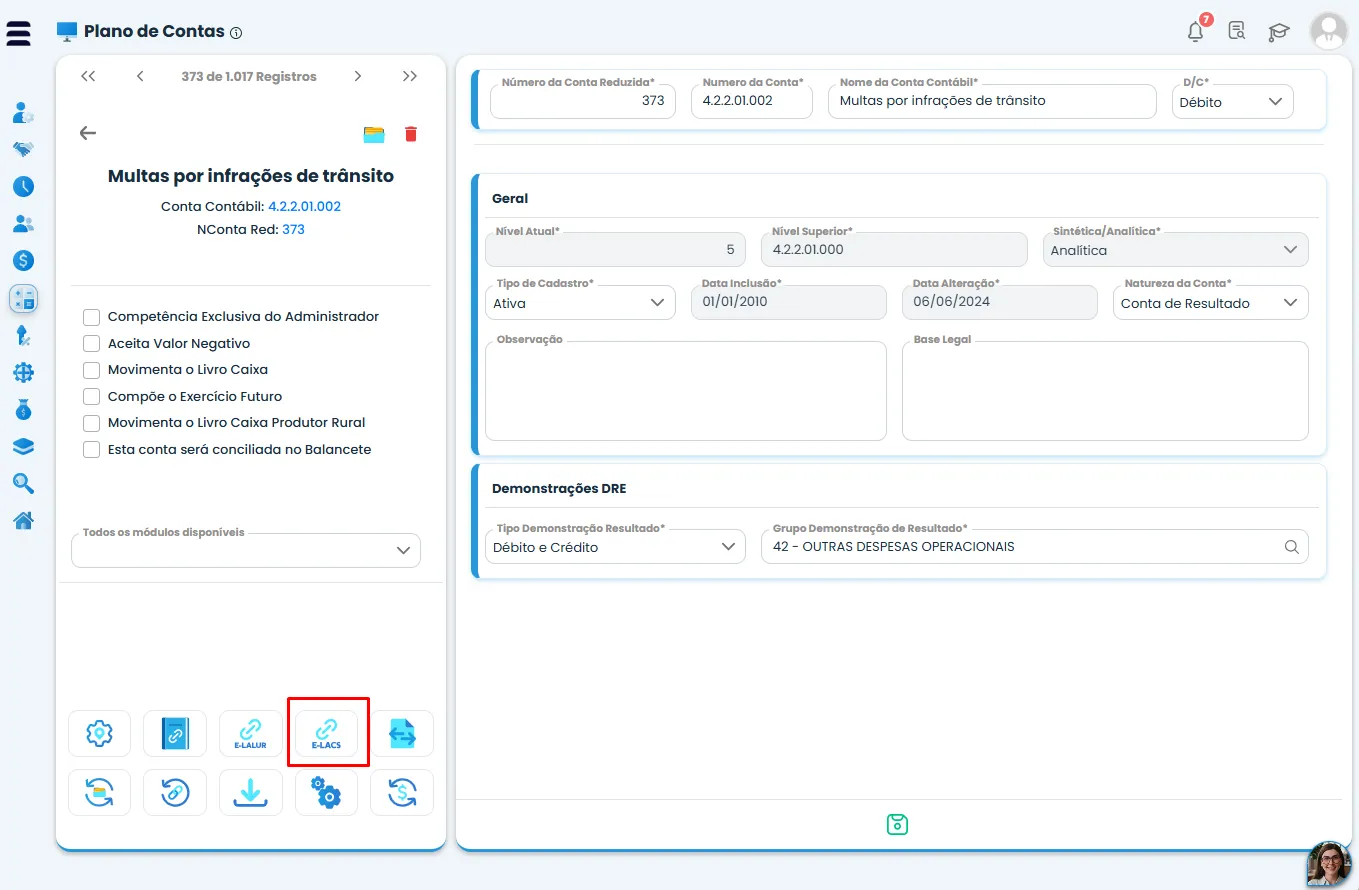Click the search icon in Grupo Demonstração field

pyautogui.click(x=1291, y=547)
